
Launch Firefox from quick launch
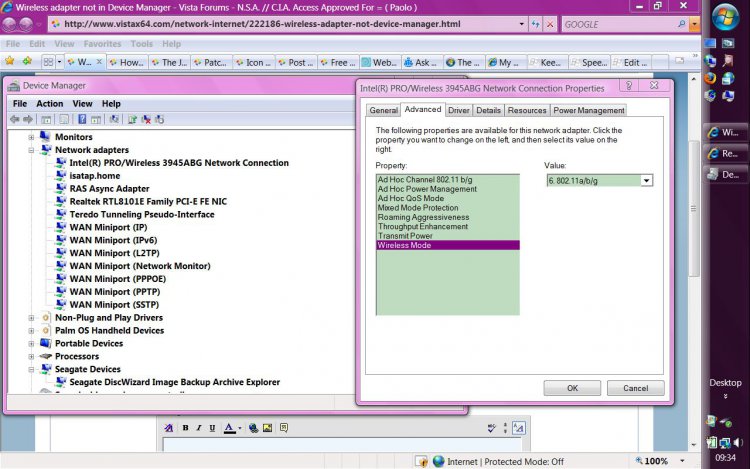710,78
